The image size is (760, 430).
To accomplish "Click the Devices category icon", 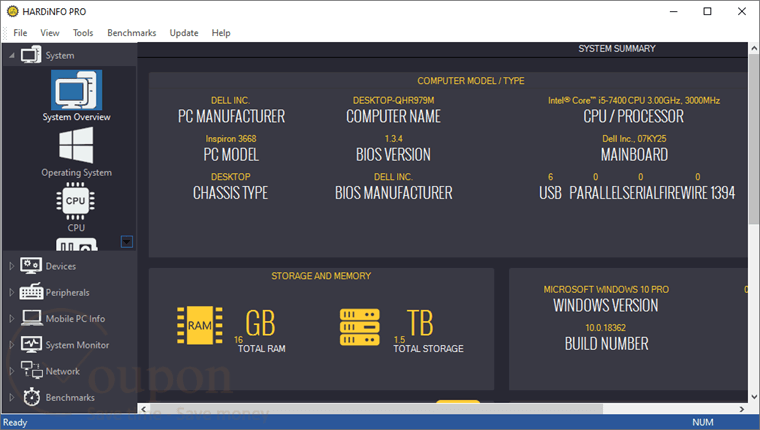I will [x=31, y=266].
